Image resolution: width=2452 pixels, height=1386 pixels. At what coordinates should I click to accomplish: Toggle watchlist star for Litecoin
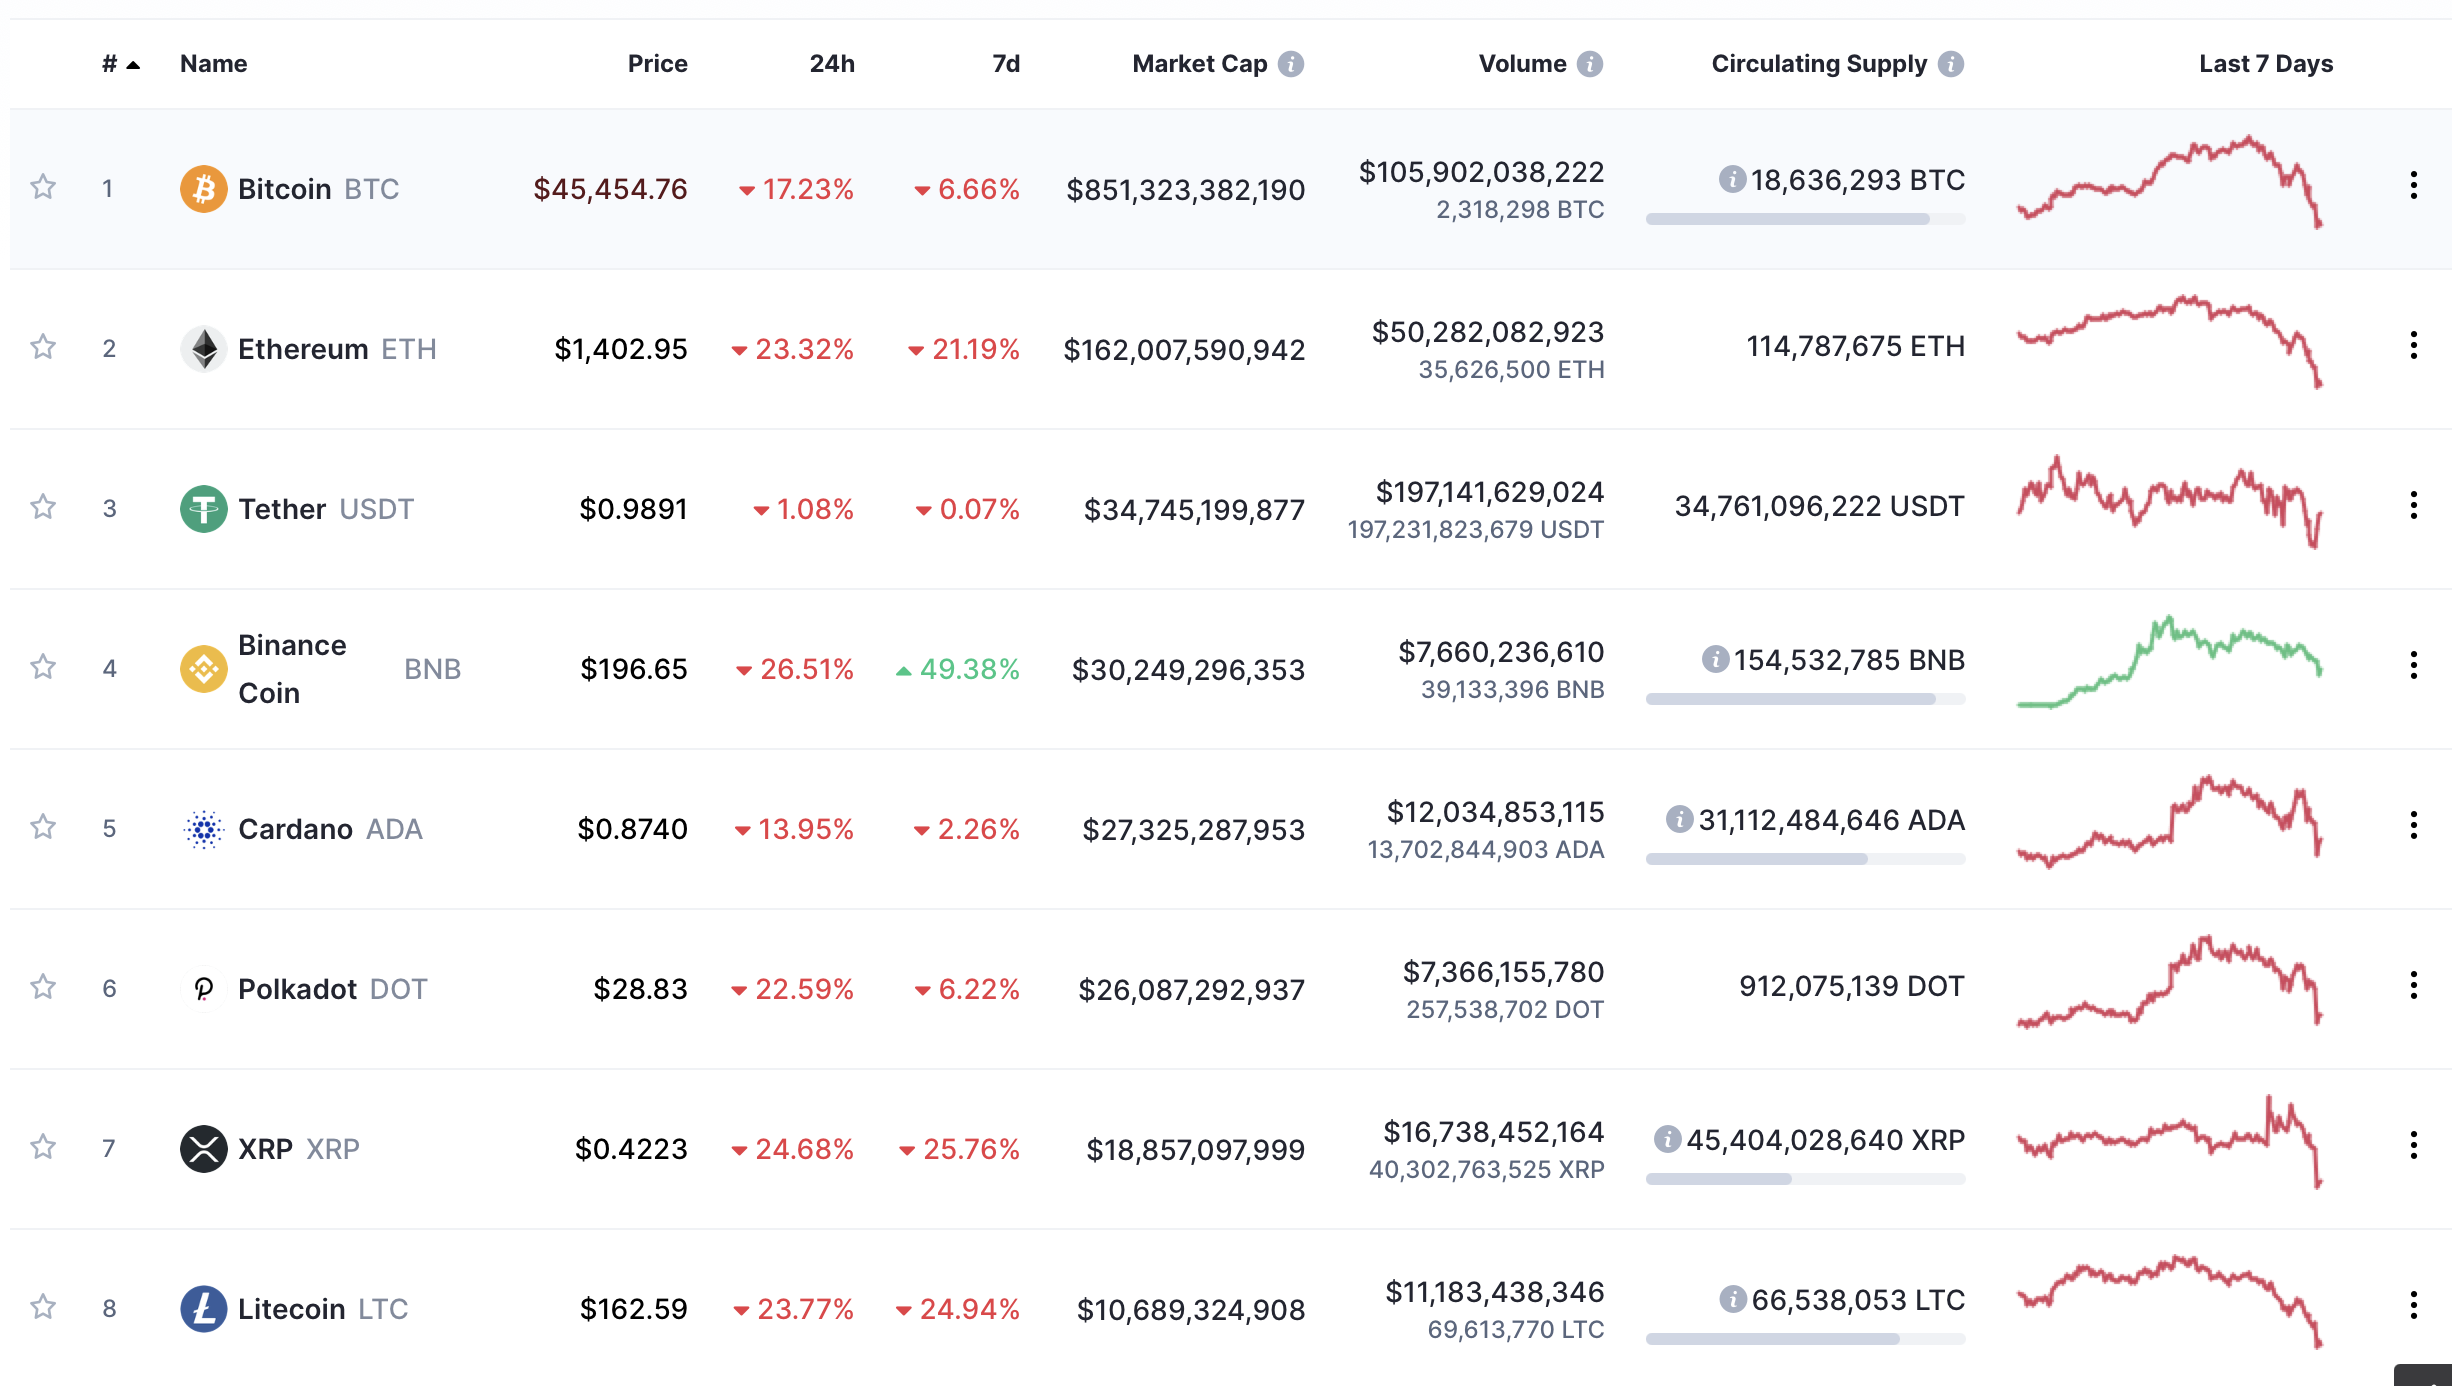(43, 1307)
